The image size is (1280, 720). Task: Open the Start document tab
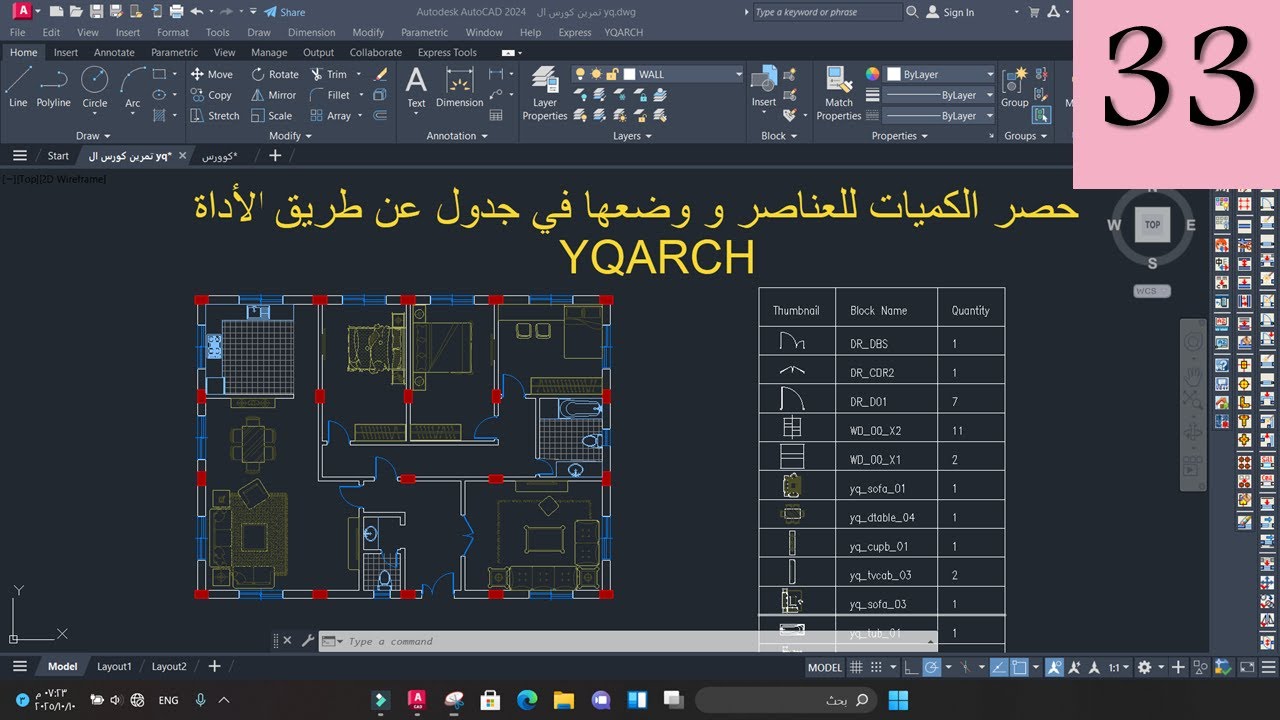pyautogui.click(x=58, y=156)
